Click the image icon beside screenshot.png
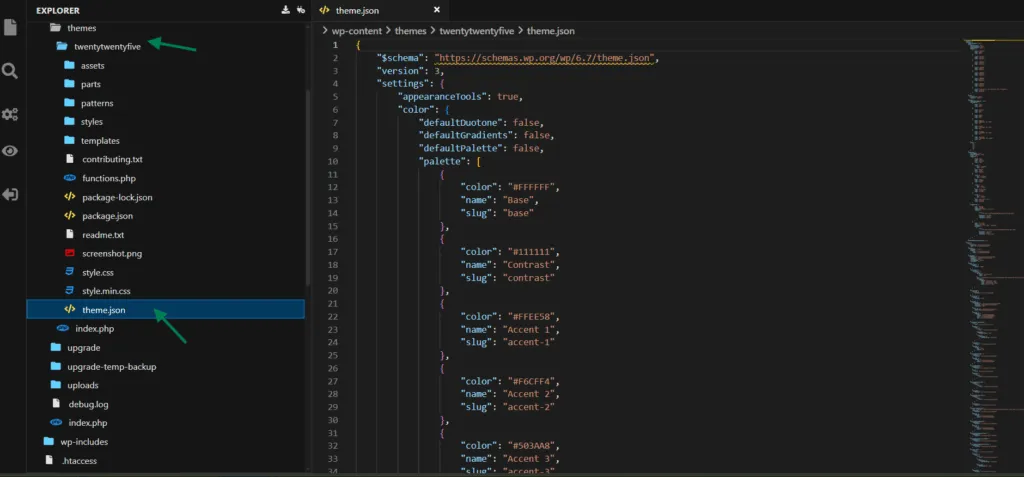Viewport: 1024px width, 477px height. [x=70, y=254]
